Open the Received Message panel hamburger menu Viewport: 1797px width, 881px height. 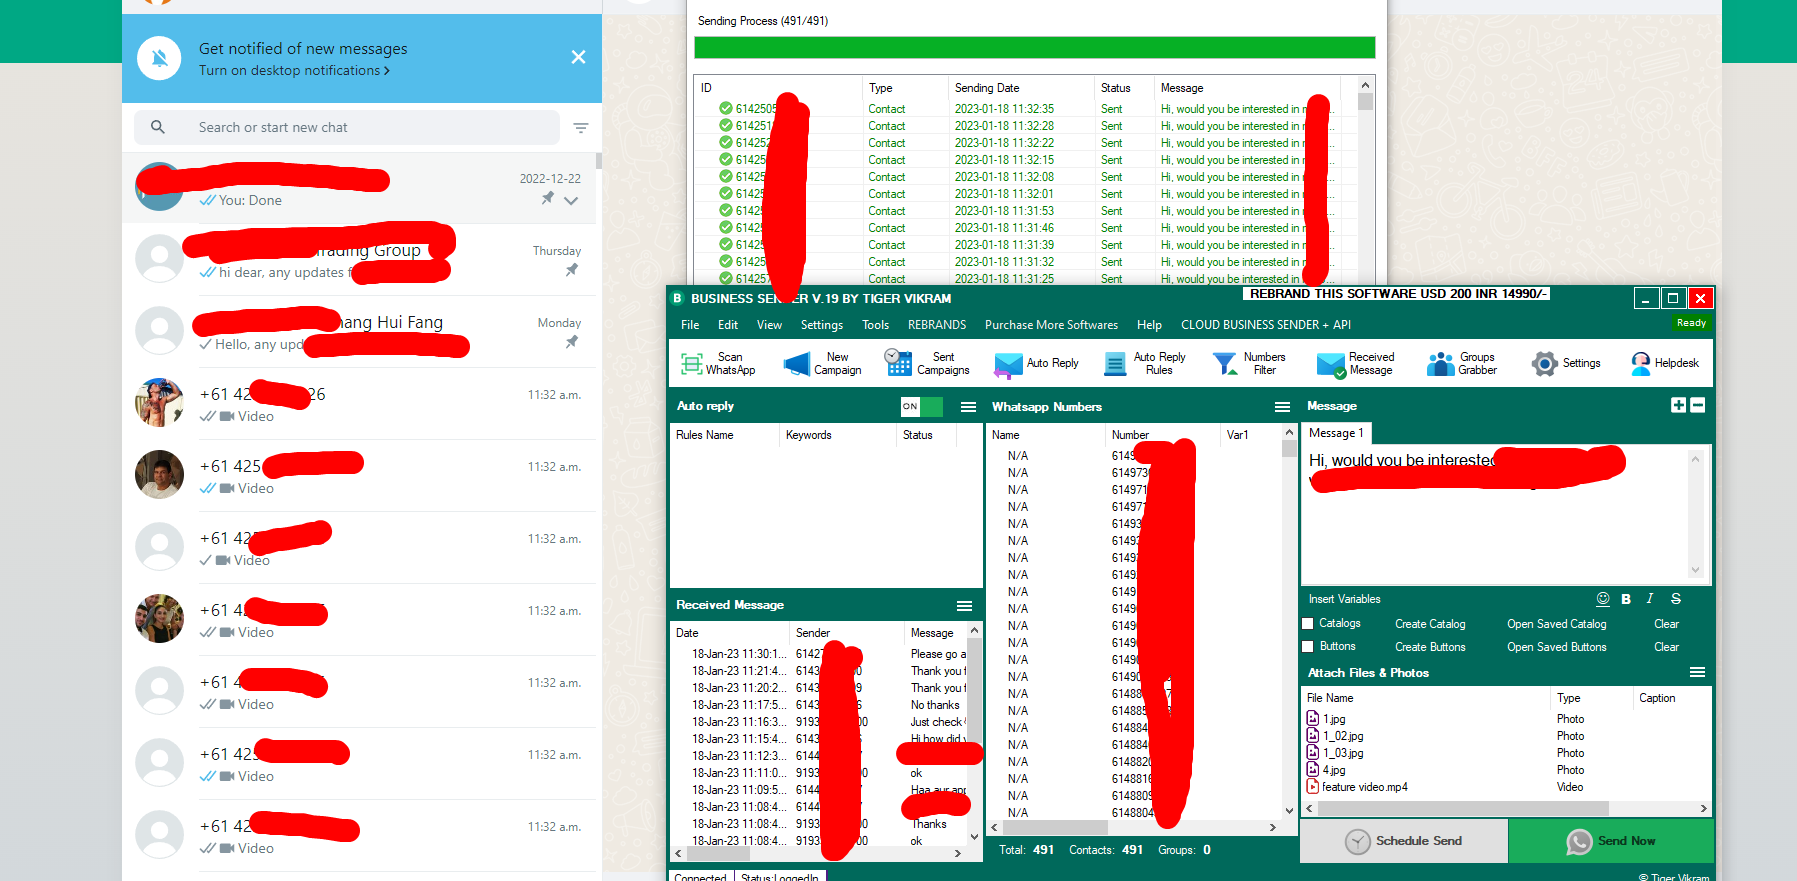coord(964,606)
